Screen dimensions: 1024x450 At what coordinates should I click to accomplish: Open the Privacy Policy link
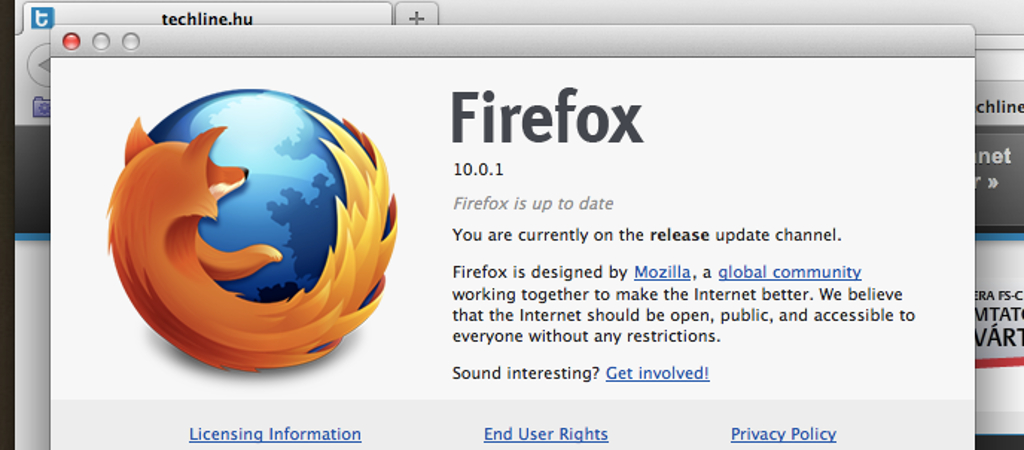click(x=783, y=434)
